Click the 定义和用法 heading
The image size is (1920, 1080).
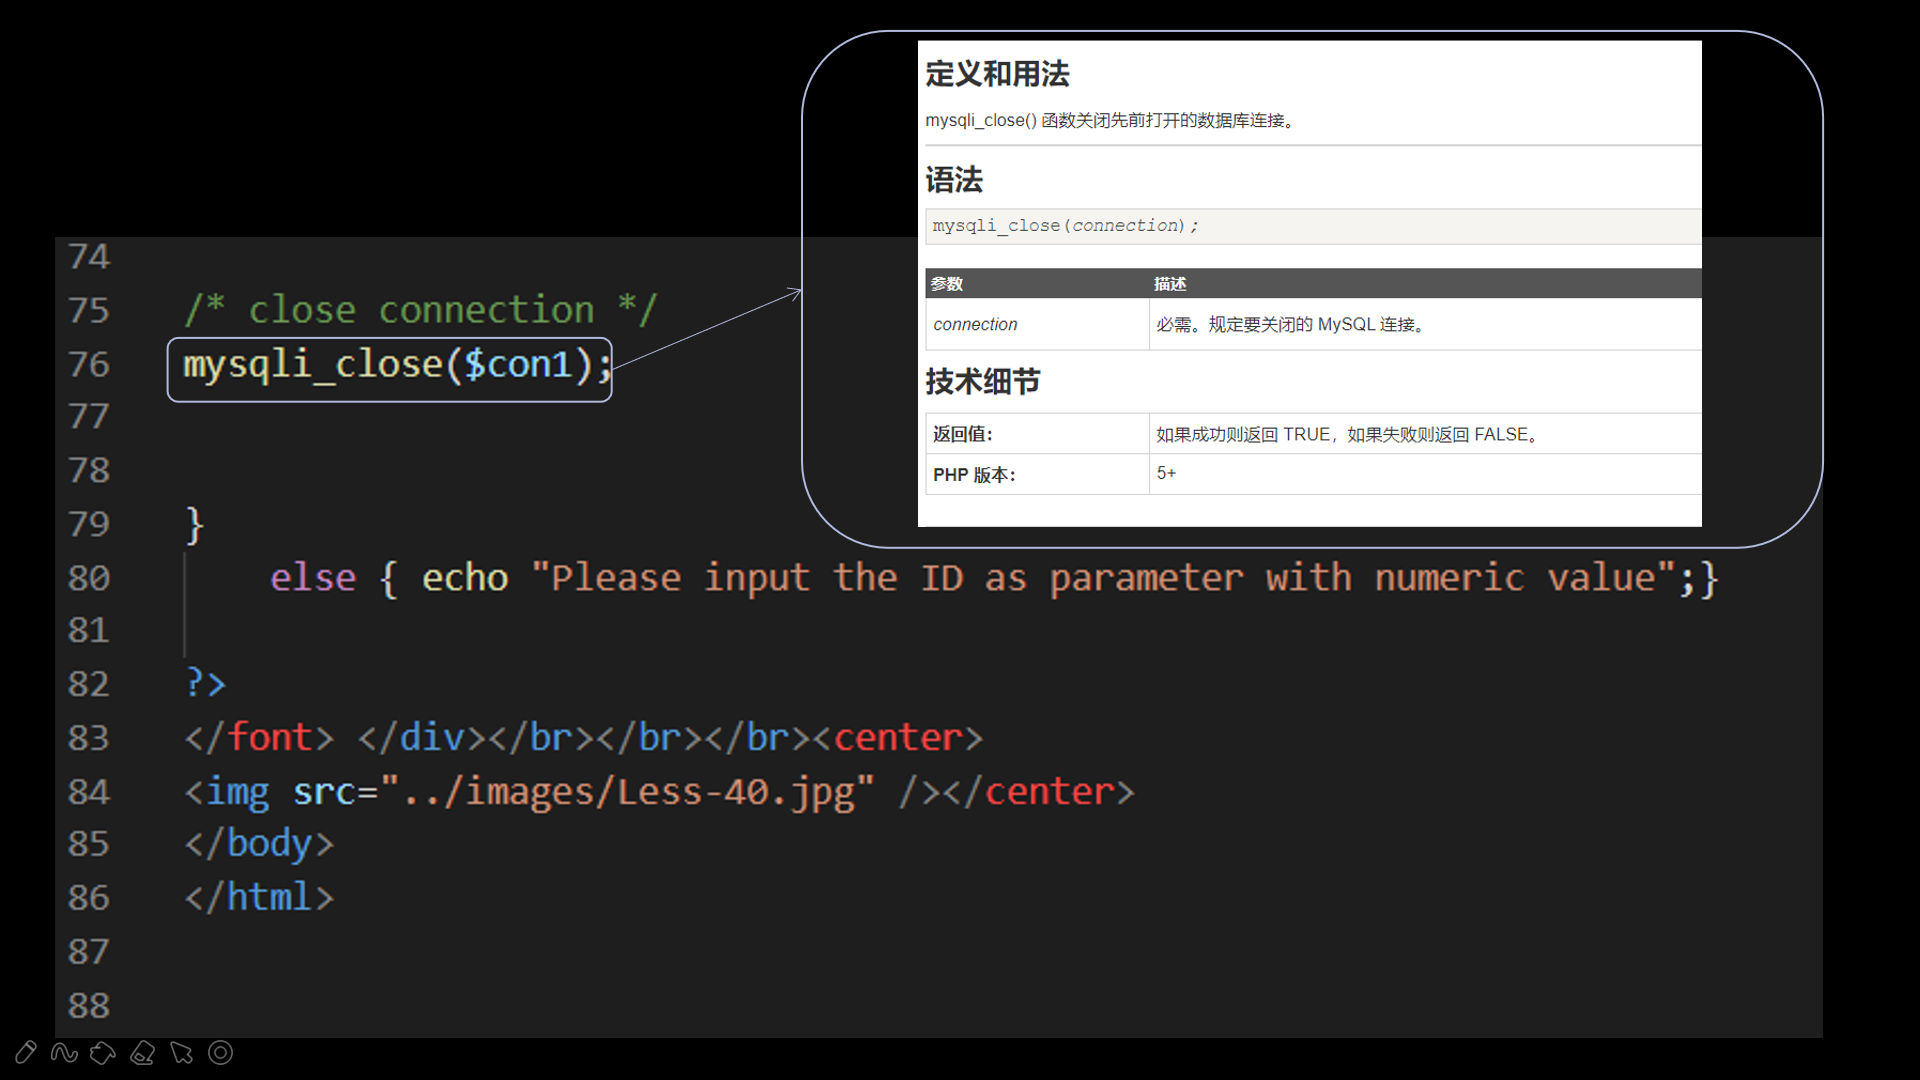click(997, 74)
